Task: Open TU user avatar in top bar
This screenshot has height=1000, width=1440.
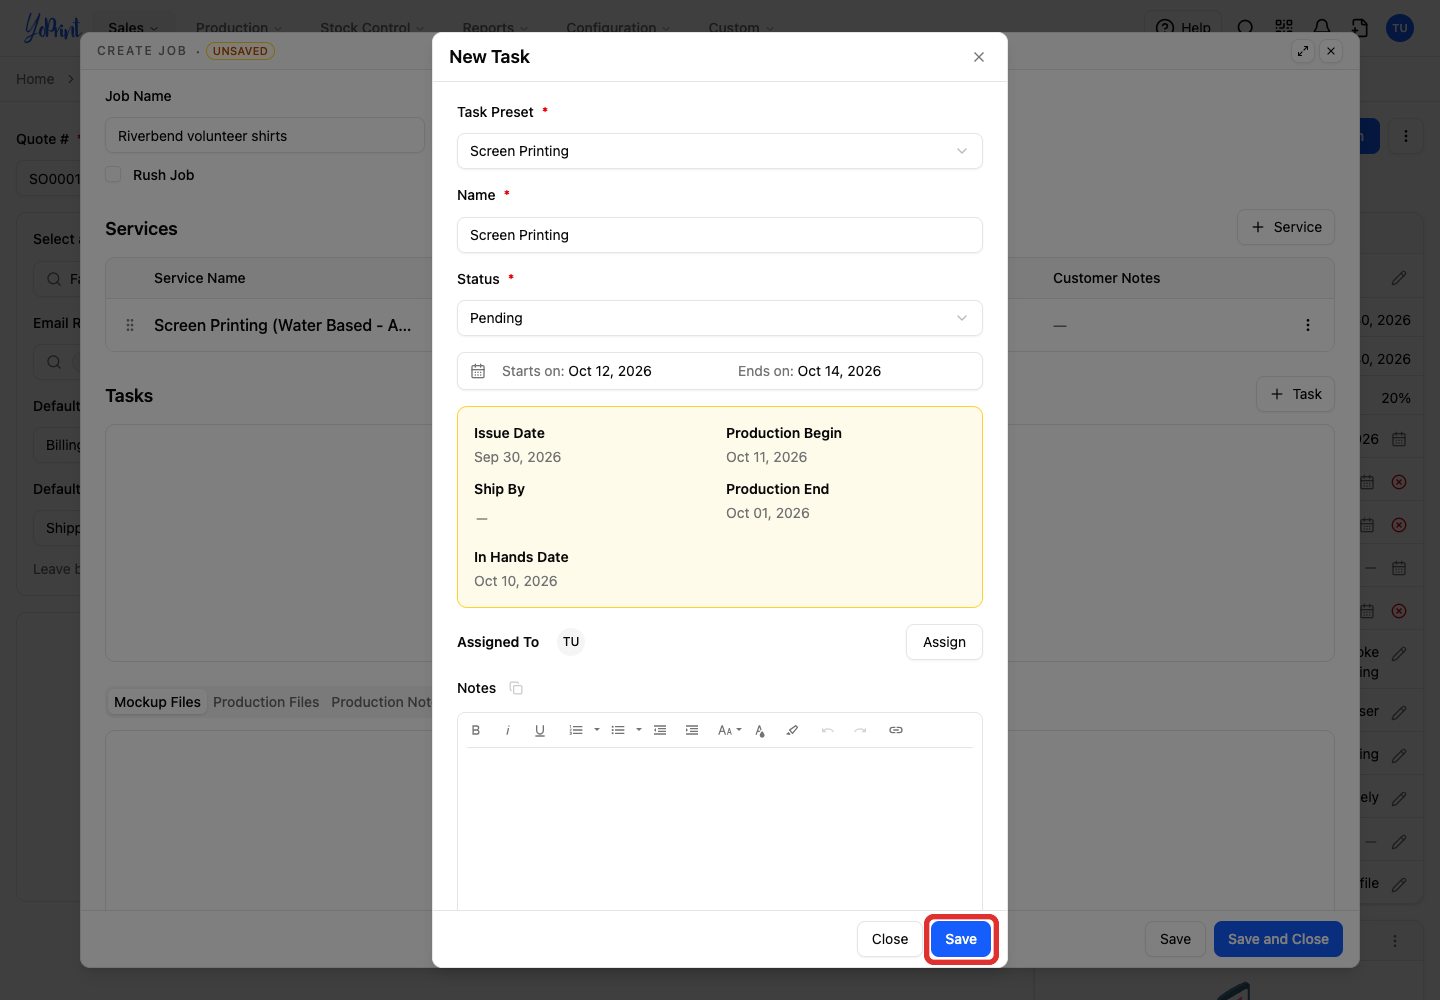Action: (1400, 28)
